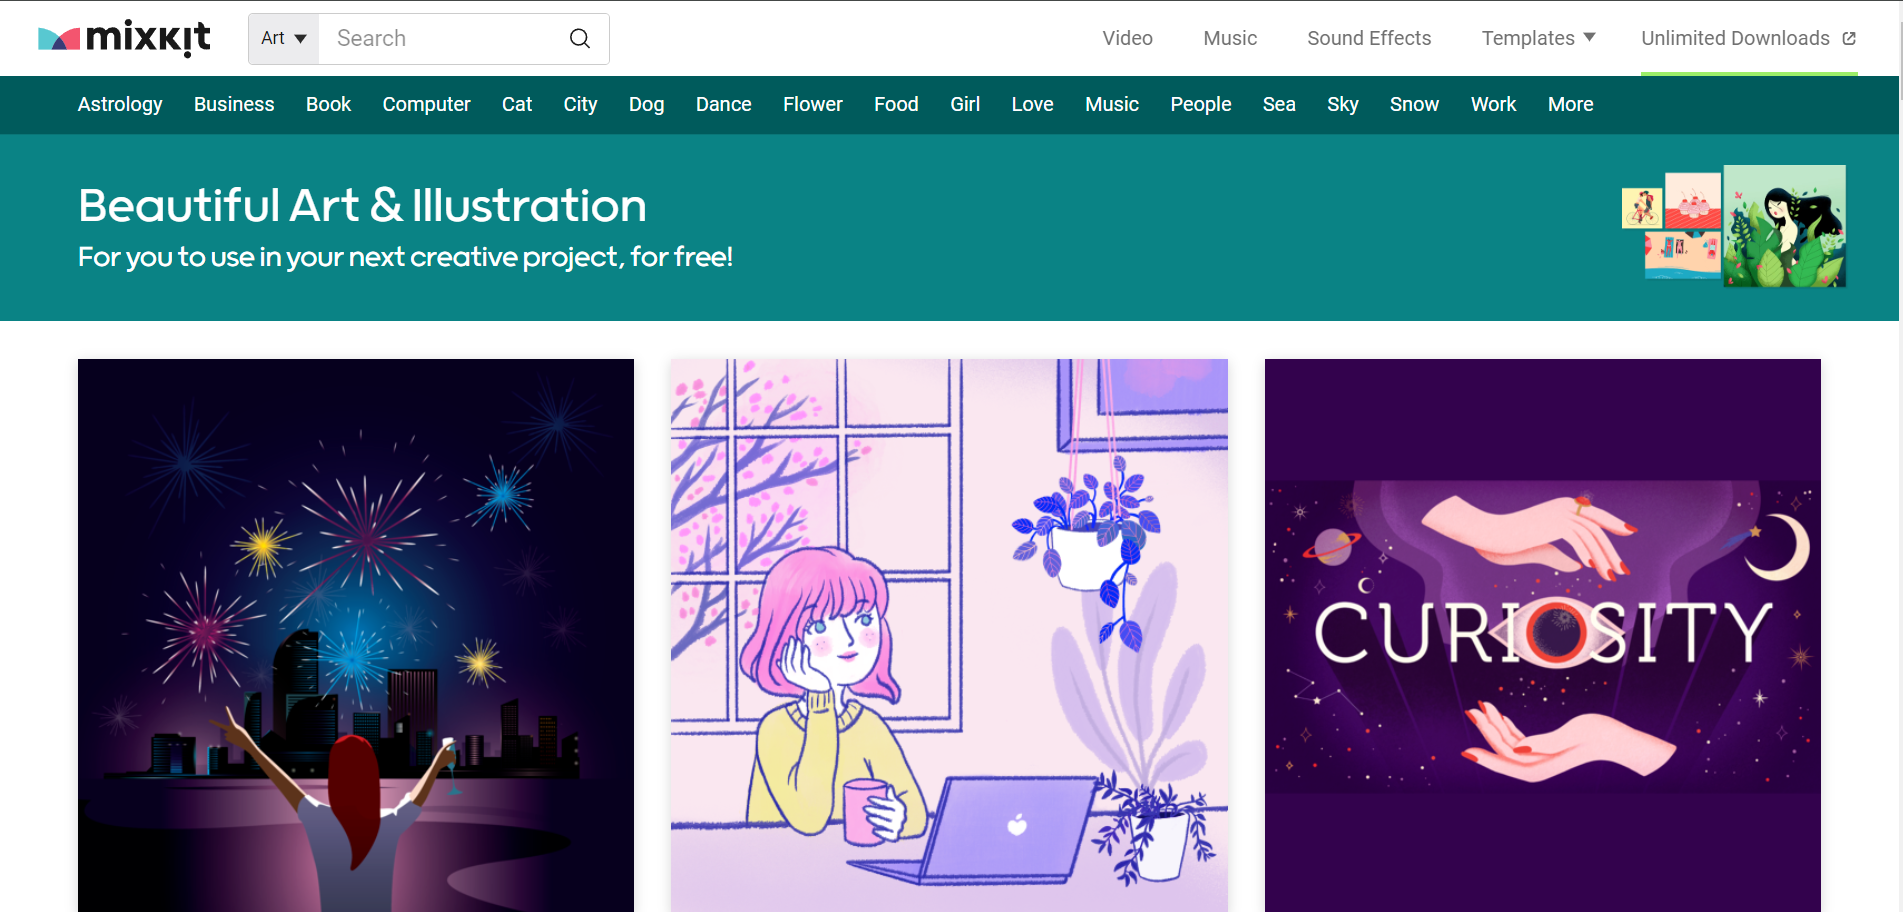Open the Sky category
This screenshot has width=1903, height=912.
1342,104
